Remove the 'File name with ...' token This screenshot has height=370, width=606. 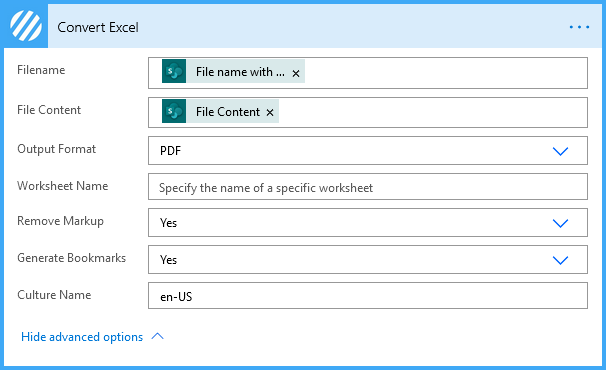point(296,73)
